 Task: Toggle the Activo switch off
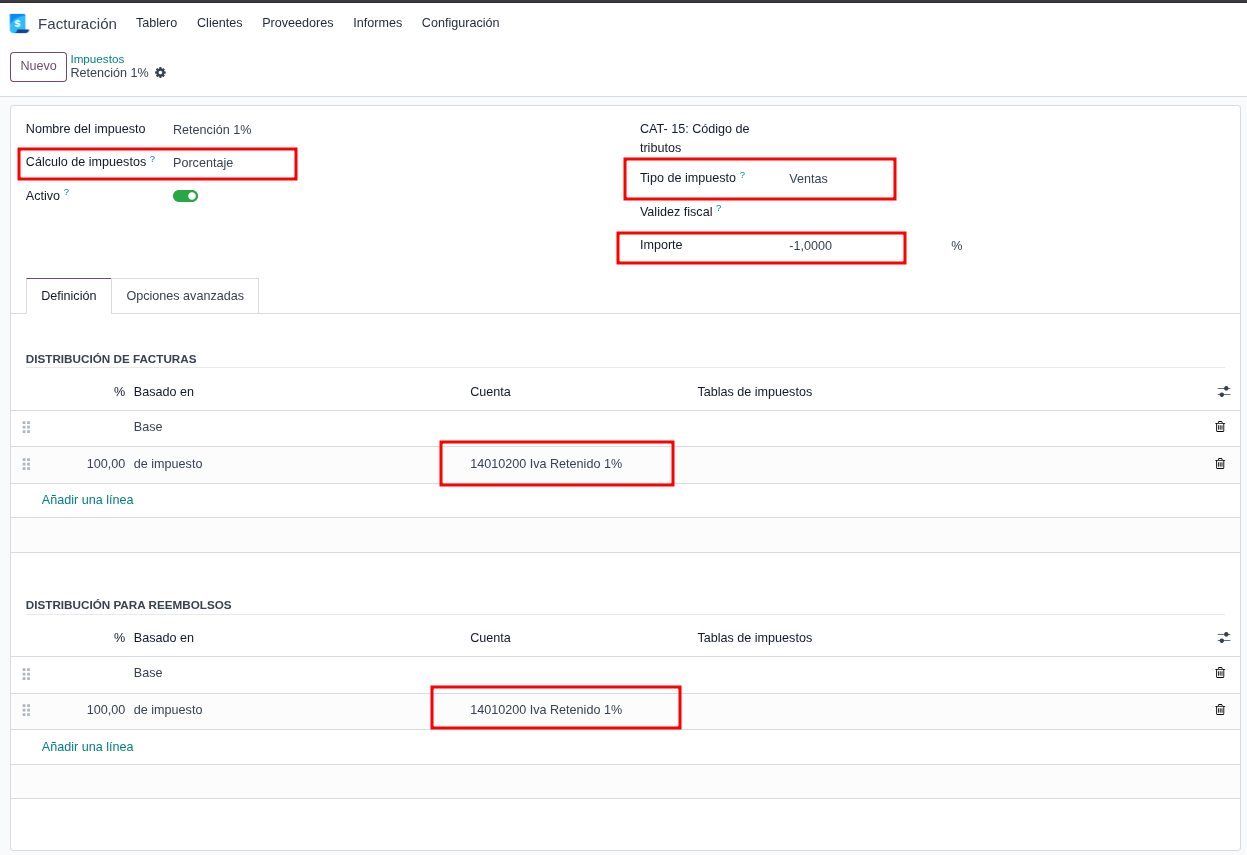pos(185,196)
